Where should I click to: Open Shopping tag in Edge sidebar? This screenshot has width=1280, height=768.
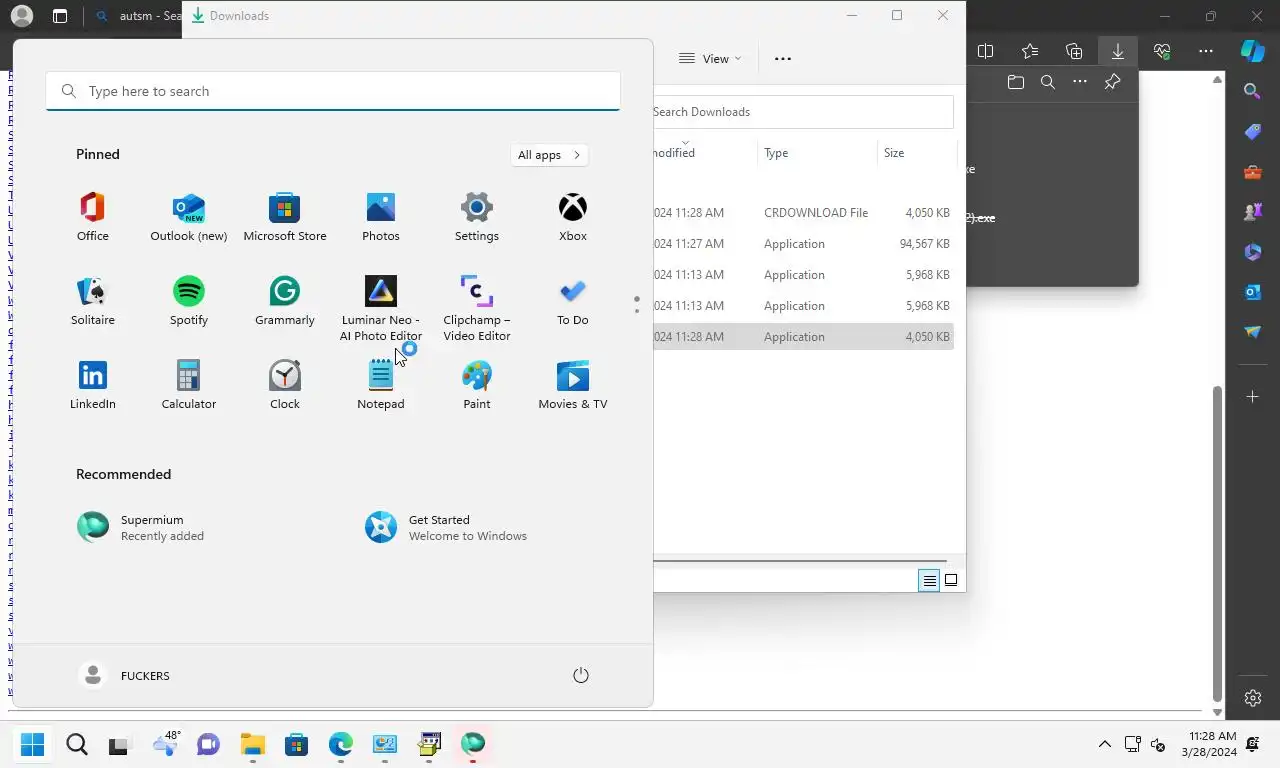tap(1252, 132)
